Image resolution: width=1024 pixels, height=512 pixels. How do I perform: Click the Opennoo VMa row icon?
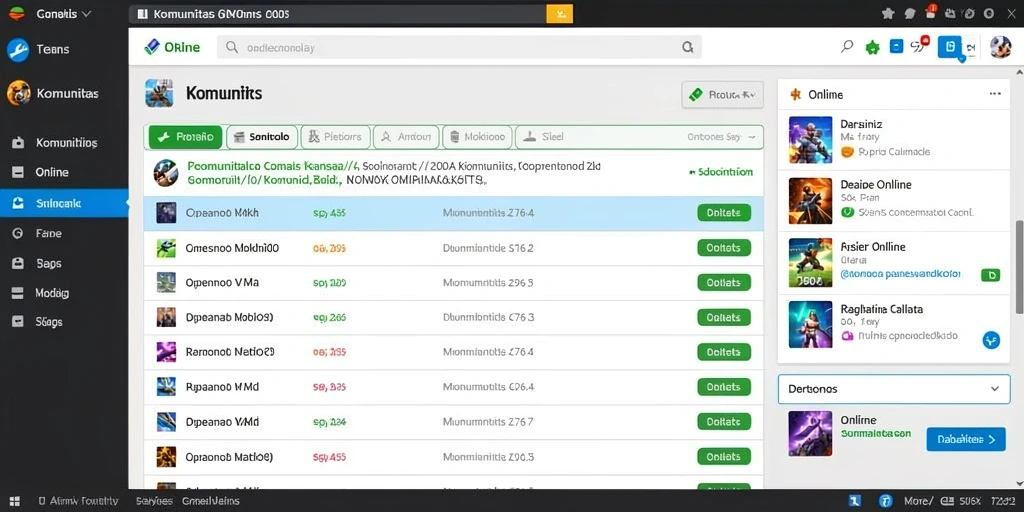coord(166,283)
